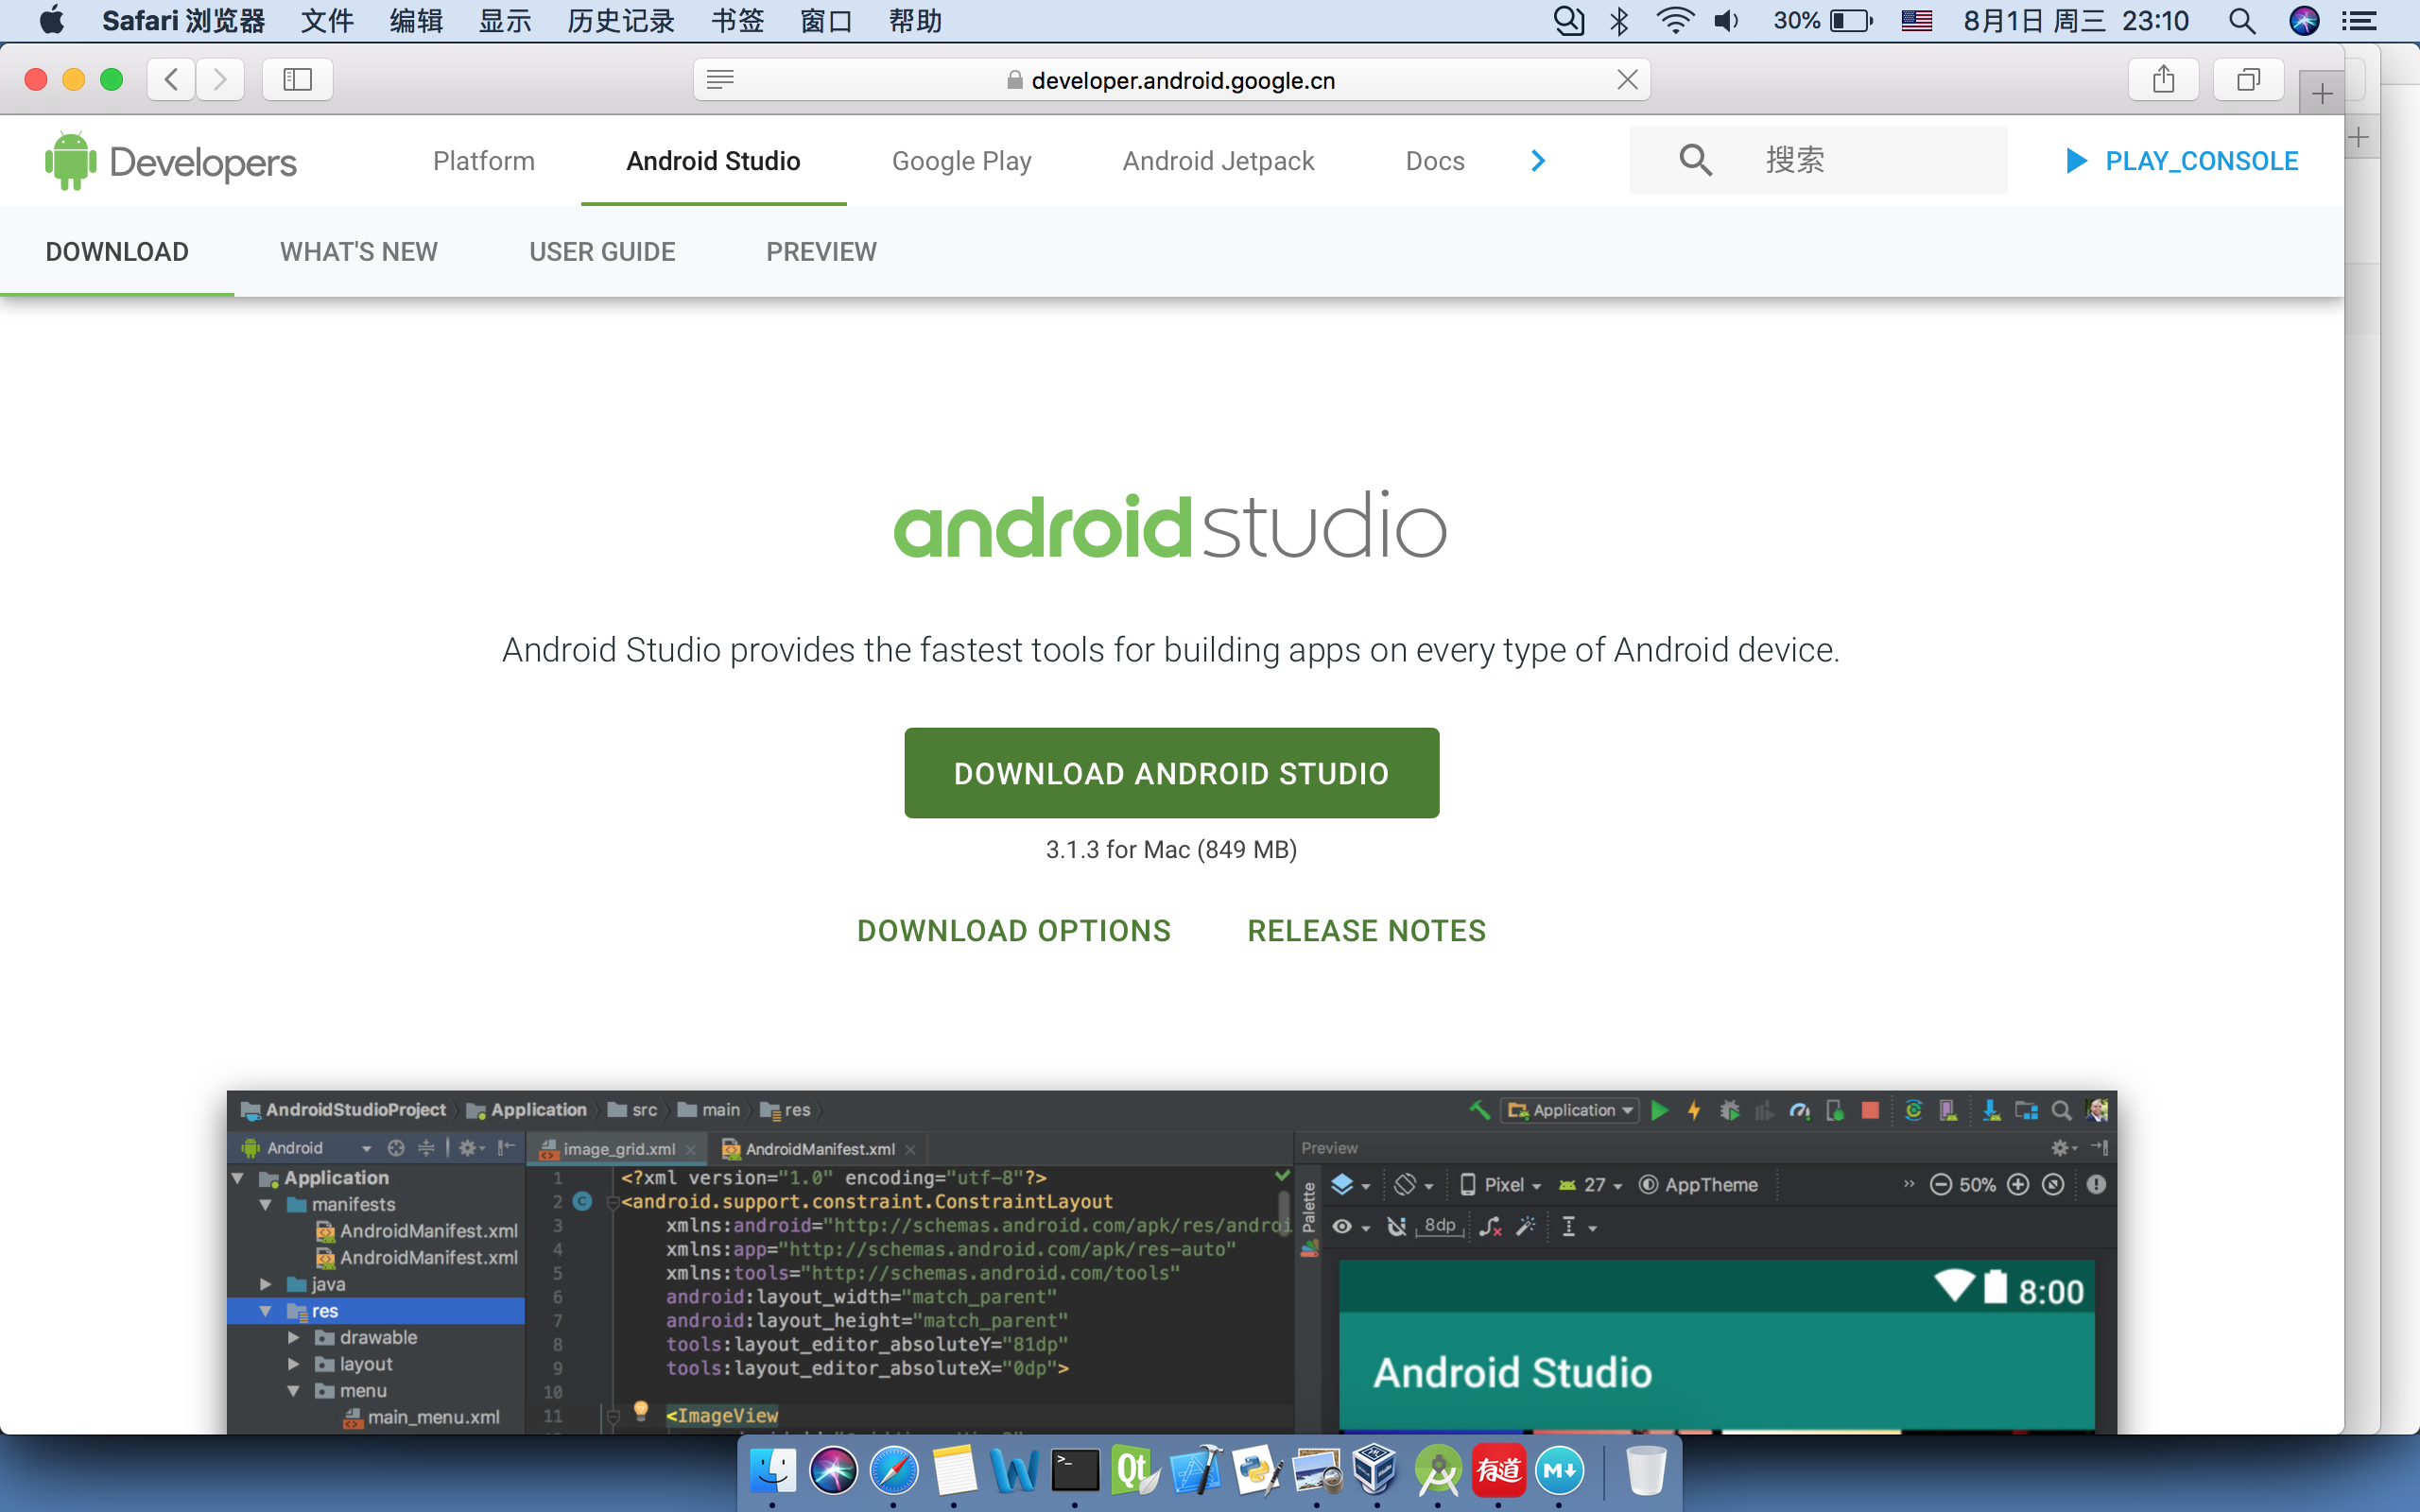
Task: Open the 显示 menu
Action: 505,21
